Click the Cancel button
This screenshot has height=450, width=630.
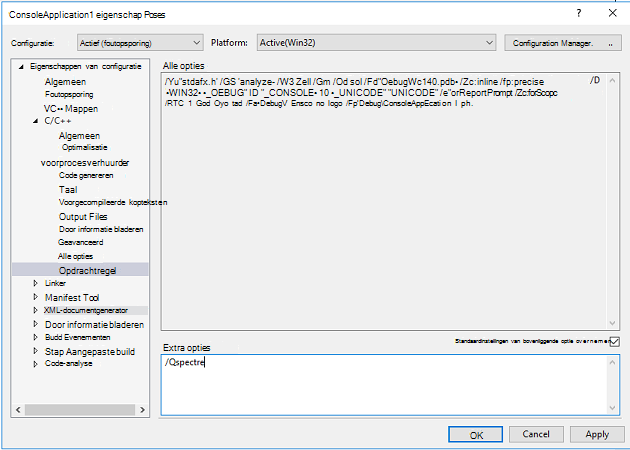(536, 434)
